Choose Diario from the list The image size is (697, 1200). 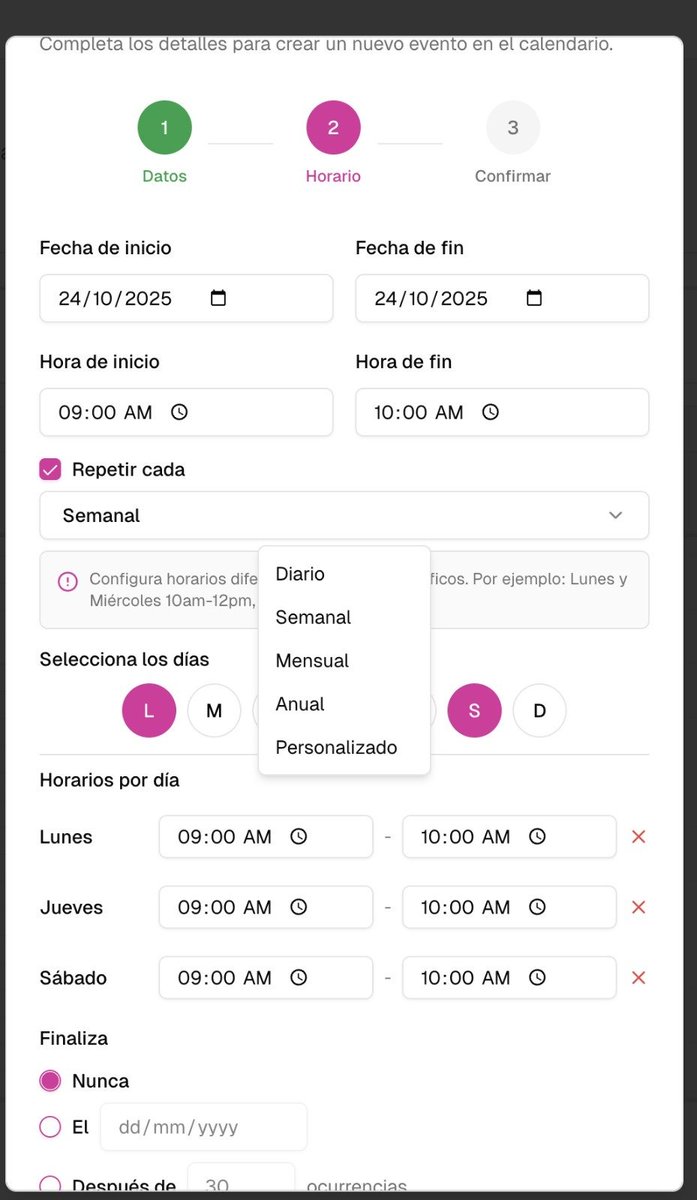click(344, 574)
